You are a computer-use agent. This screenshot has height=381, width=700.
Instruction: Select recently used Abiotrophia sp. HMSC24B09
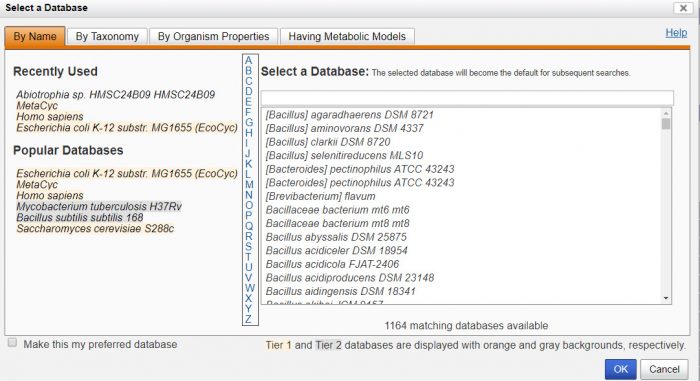point(116,95)
